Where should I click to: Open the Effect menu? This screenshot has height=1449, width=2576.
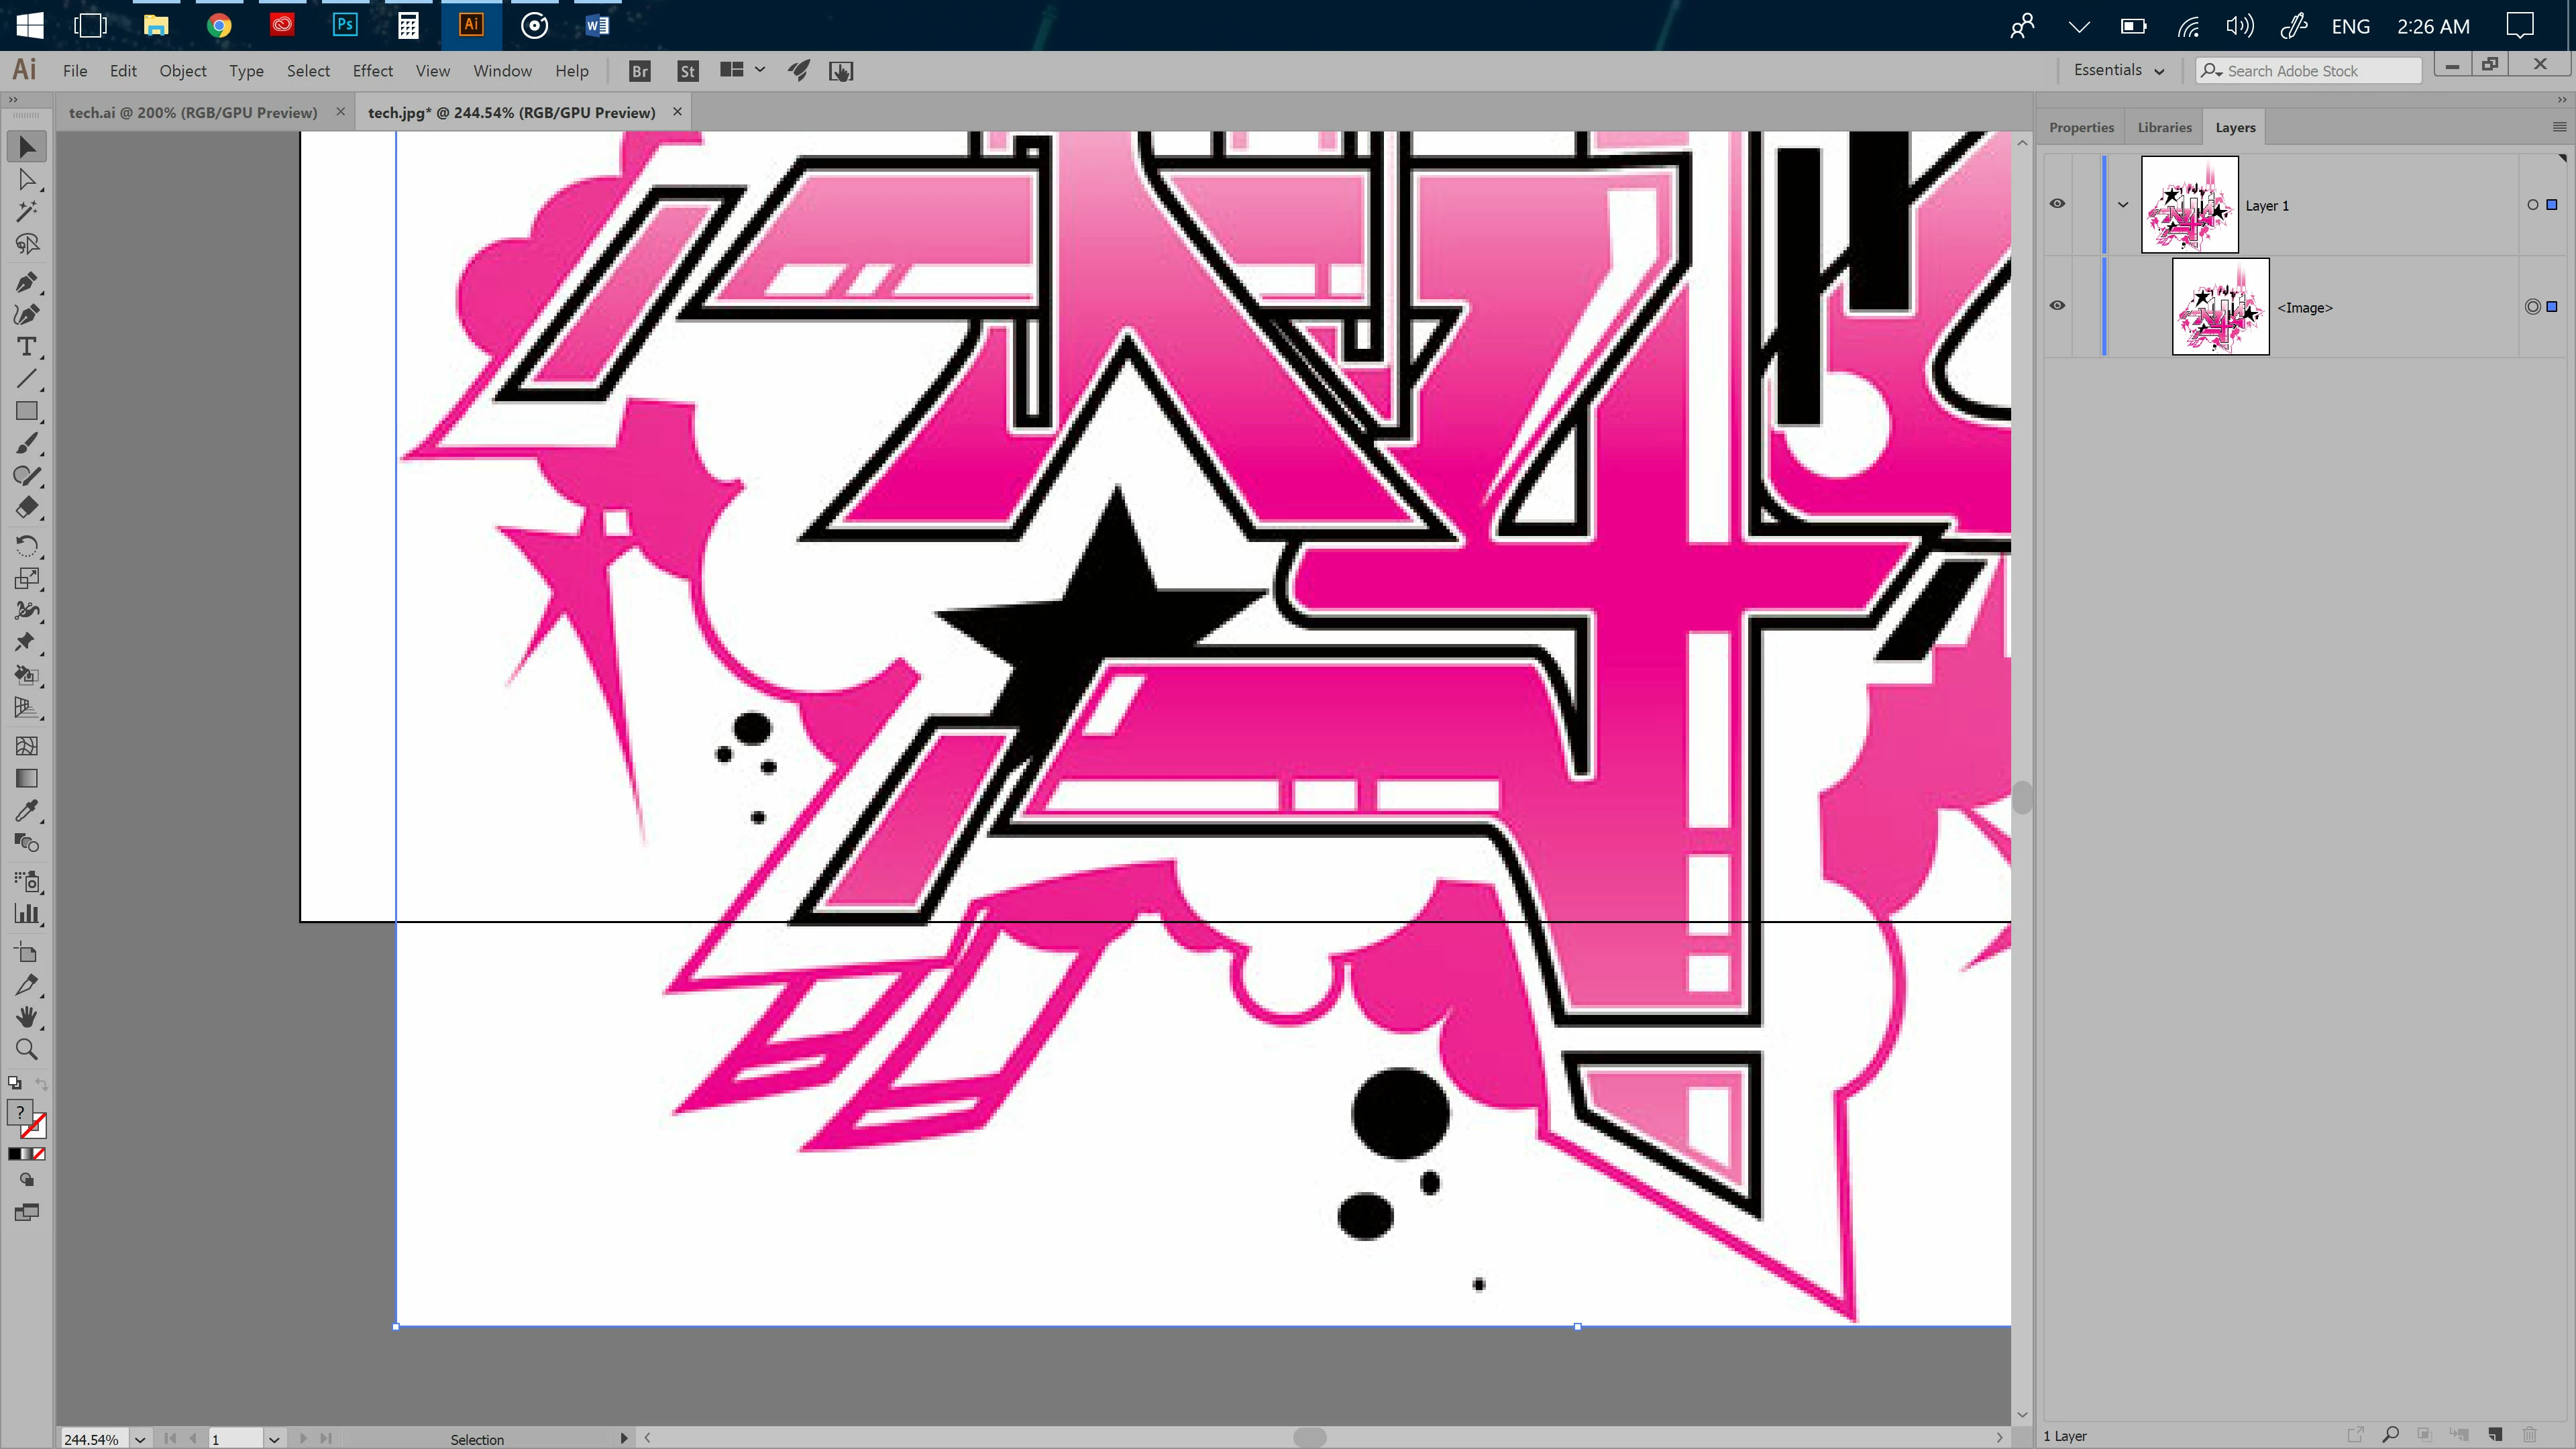[372, 71]
